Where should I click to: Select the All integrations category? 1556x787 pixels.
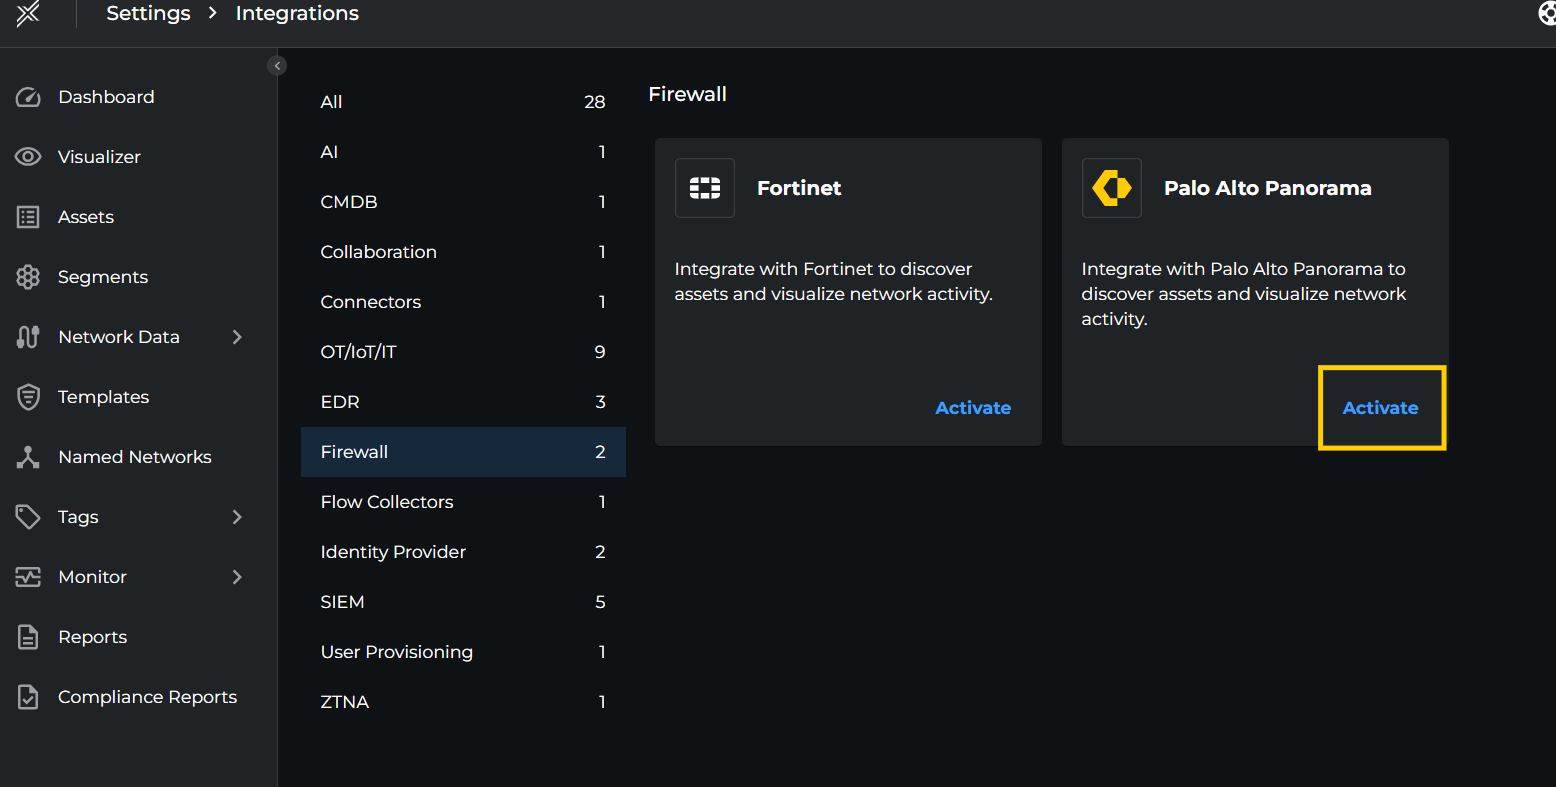(x=331, y=101)
